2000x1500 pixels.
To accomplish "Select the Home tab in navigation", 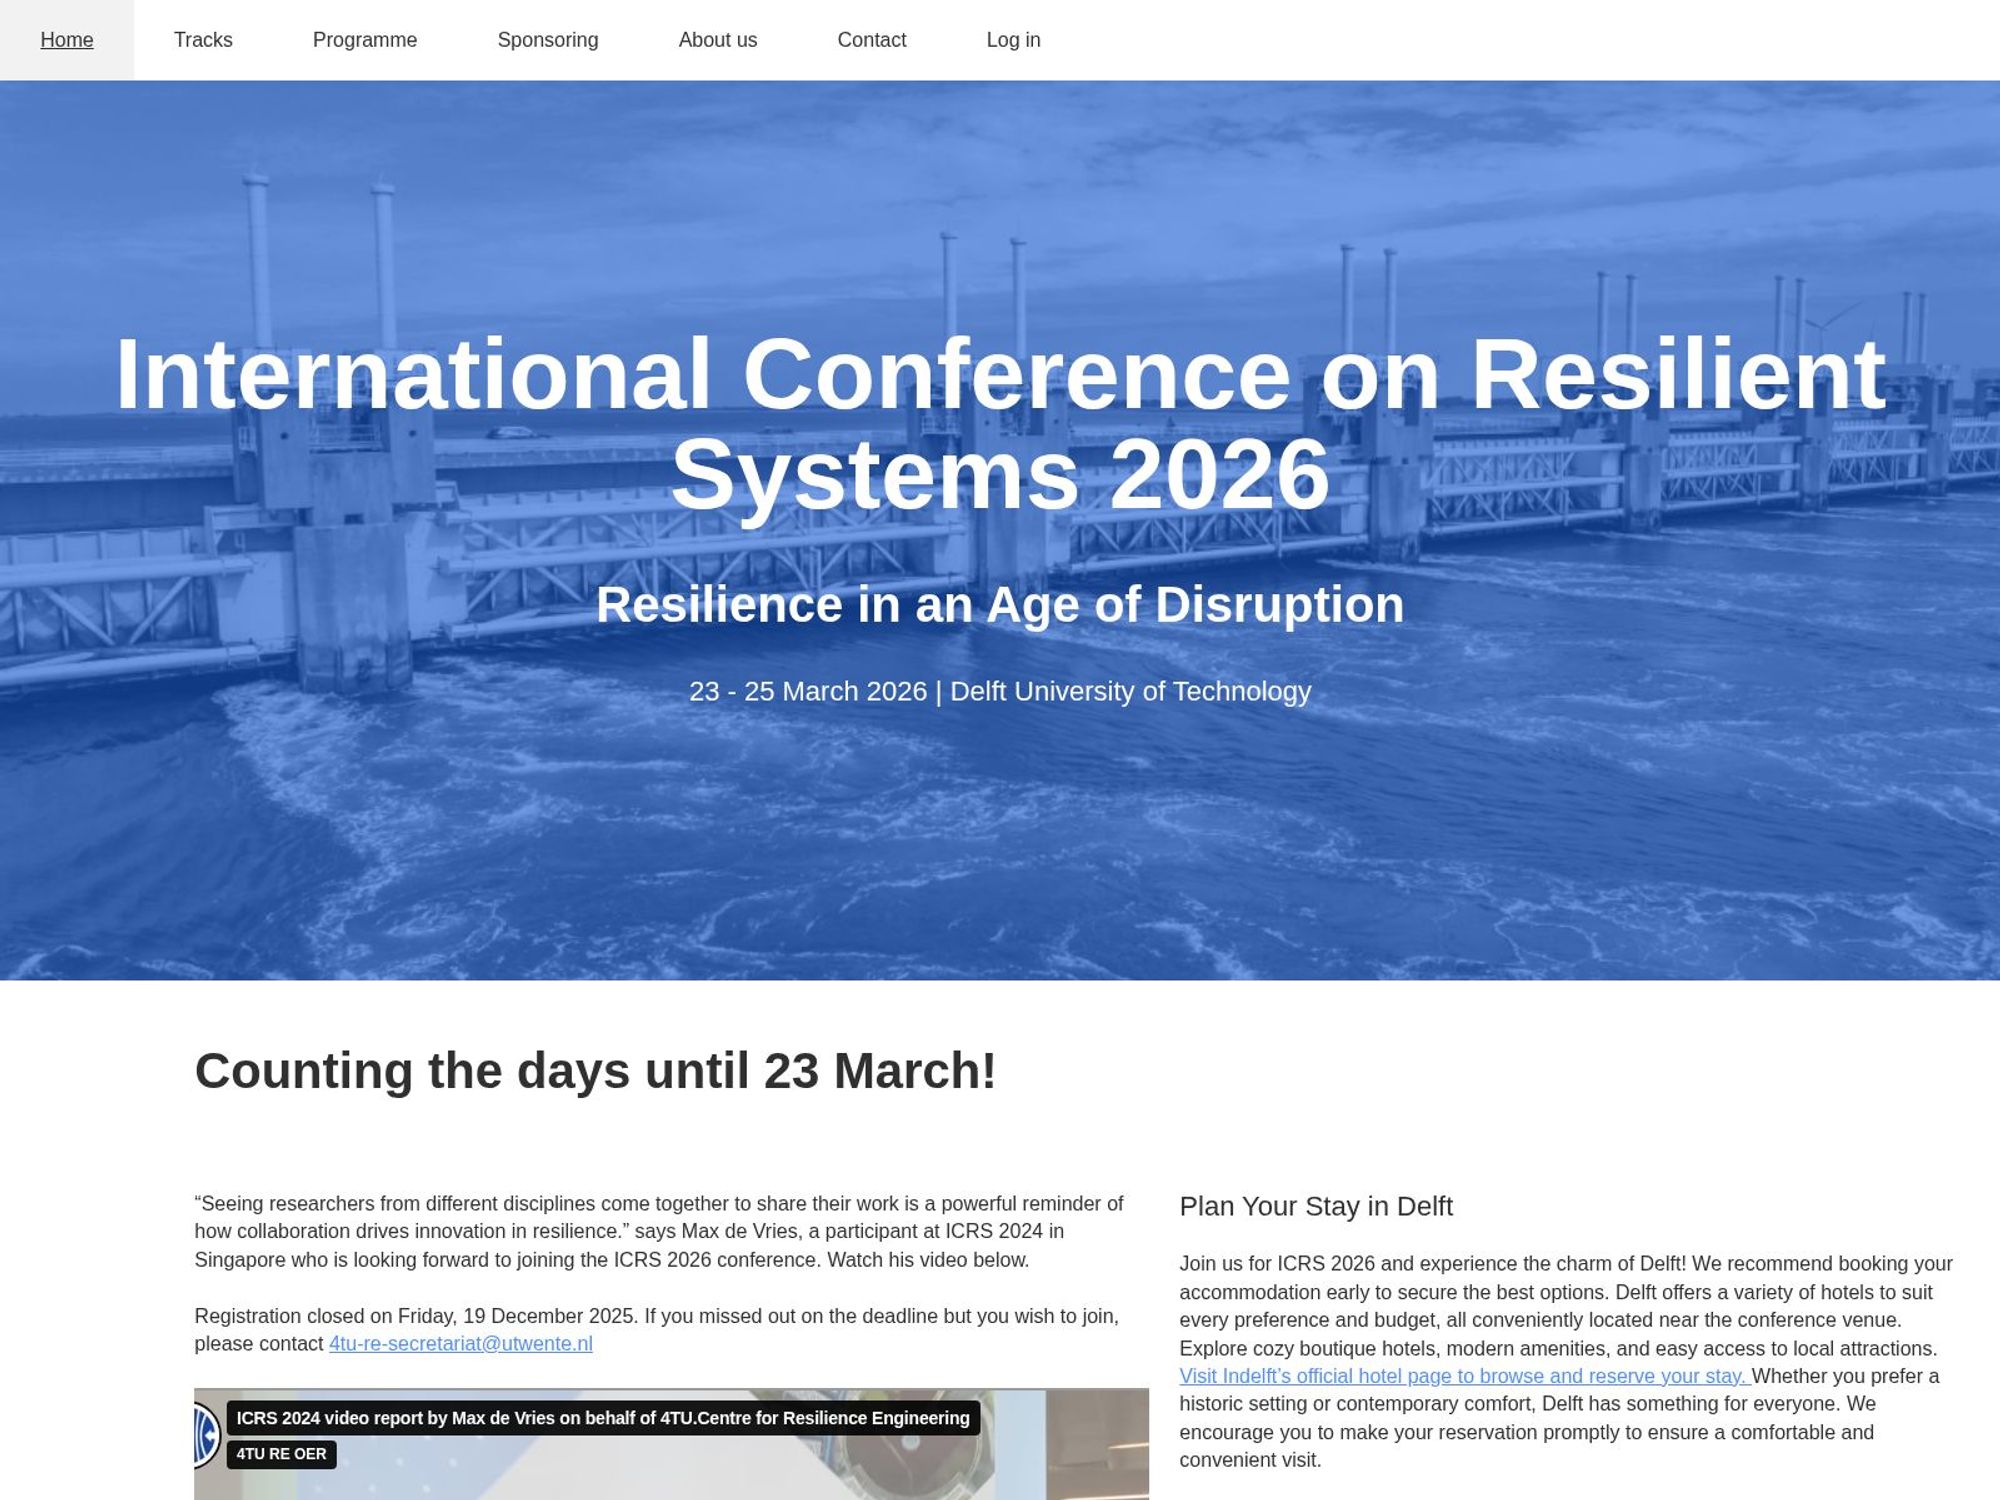I will 66,40.
